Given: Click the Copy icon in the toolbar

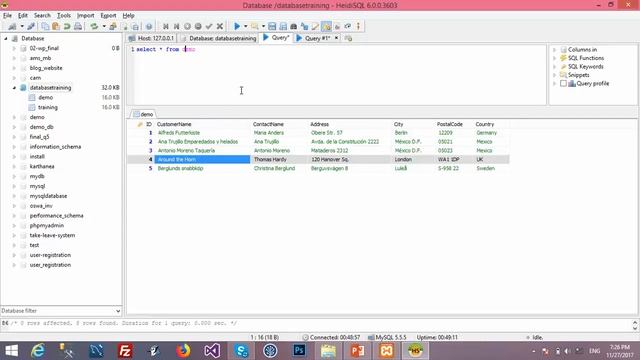Looking at the screenshot, I should (45, 26).
